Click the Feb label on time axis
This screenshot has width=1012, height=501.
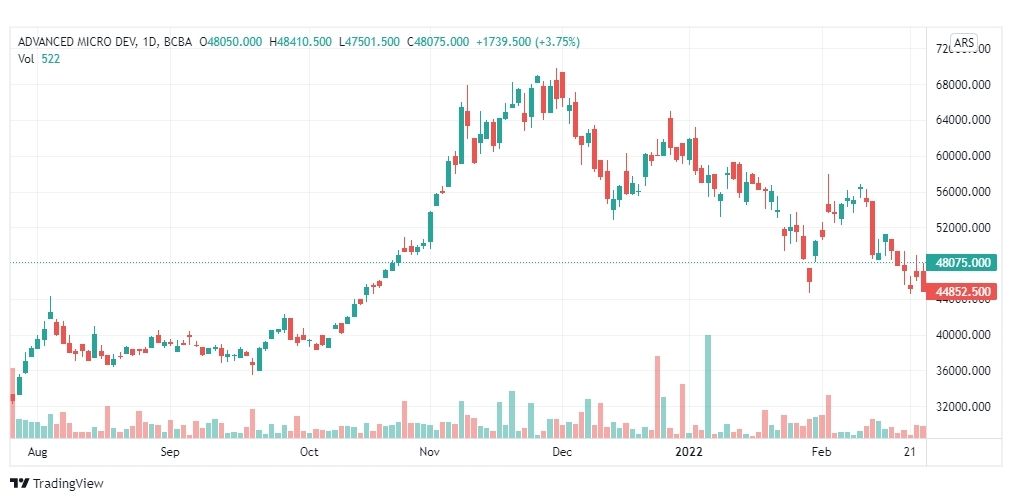(821, 452)
